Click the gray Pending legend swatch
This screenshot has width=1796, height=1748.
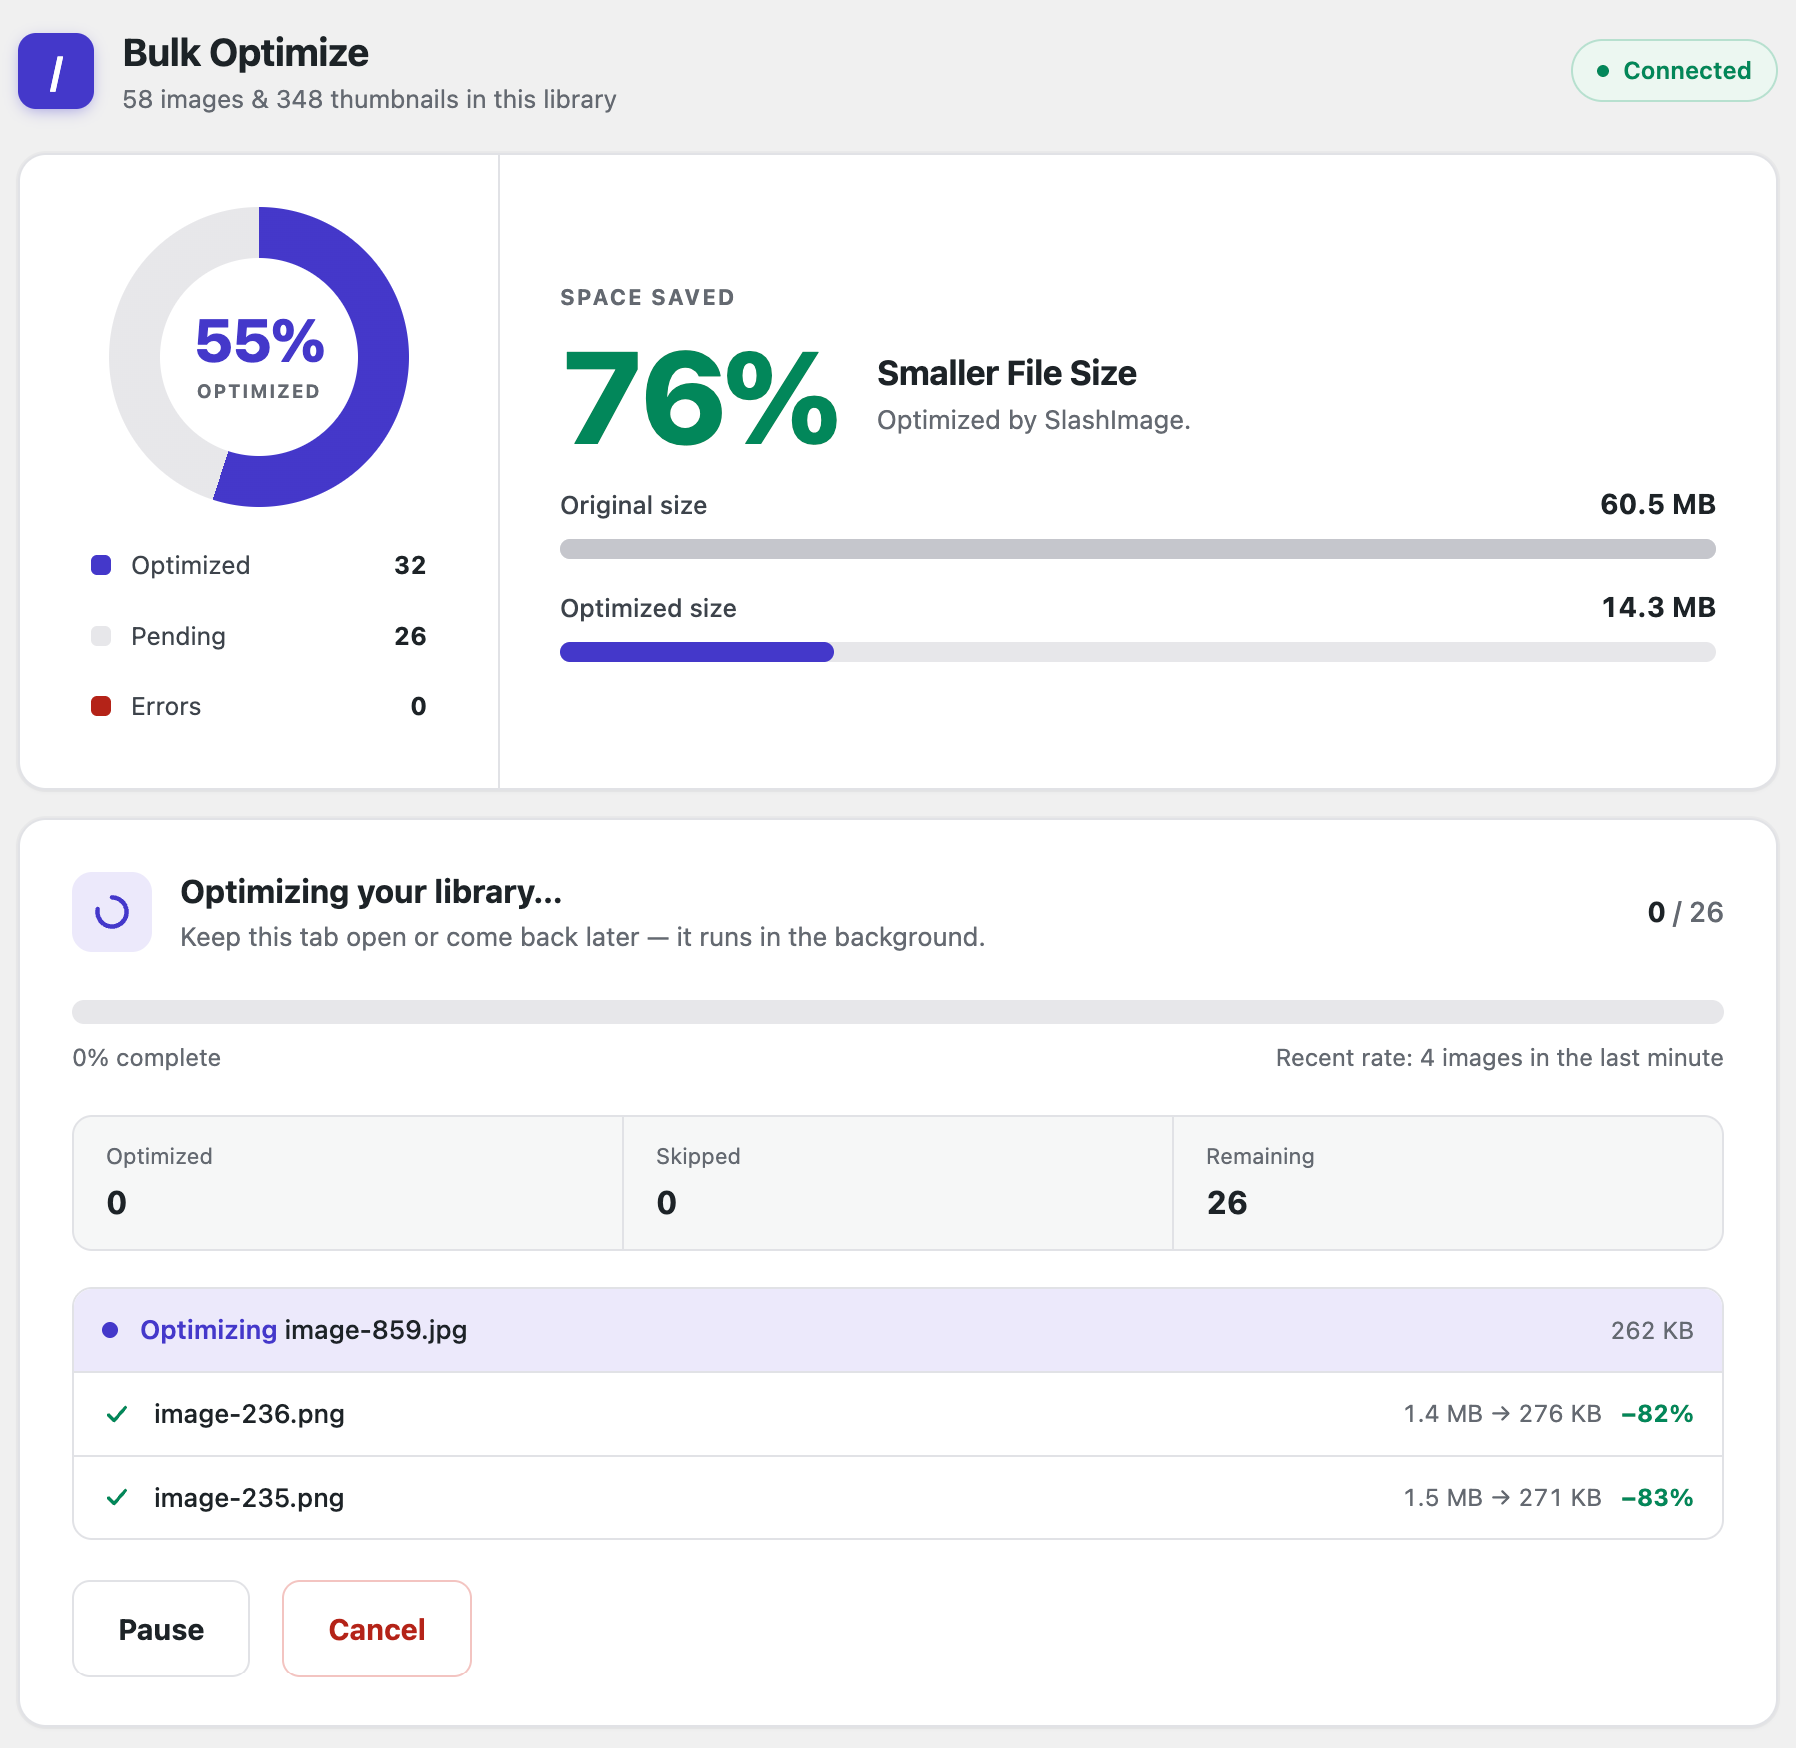[101, 636]
